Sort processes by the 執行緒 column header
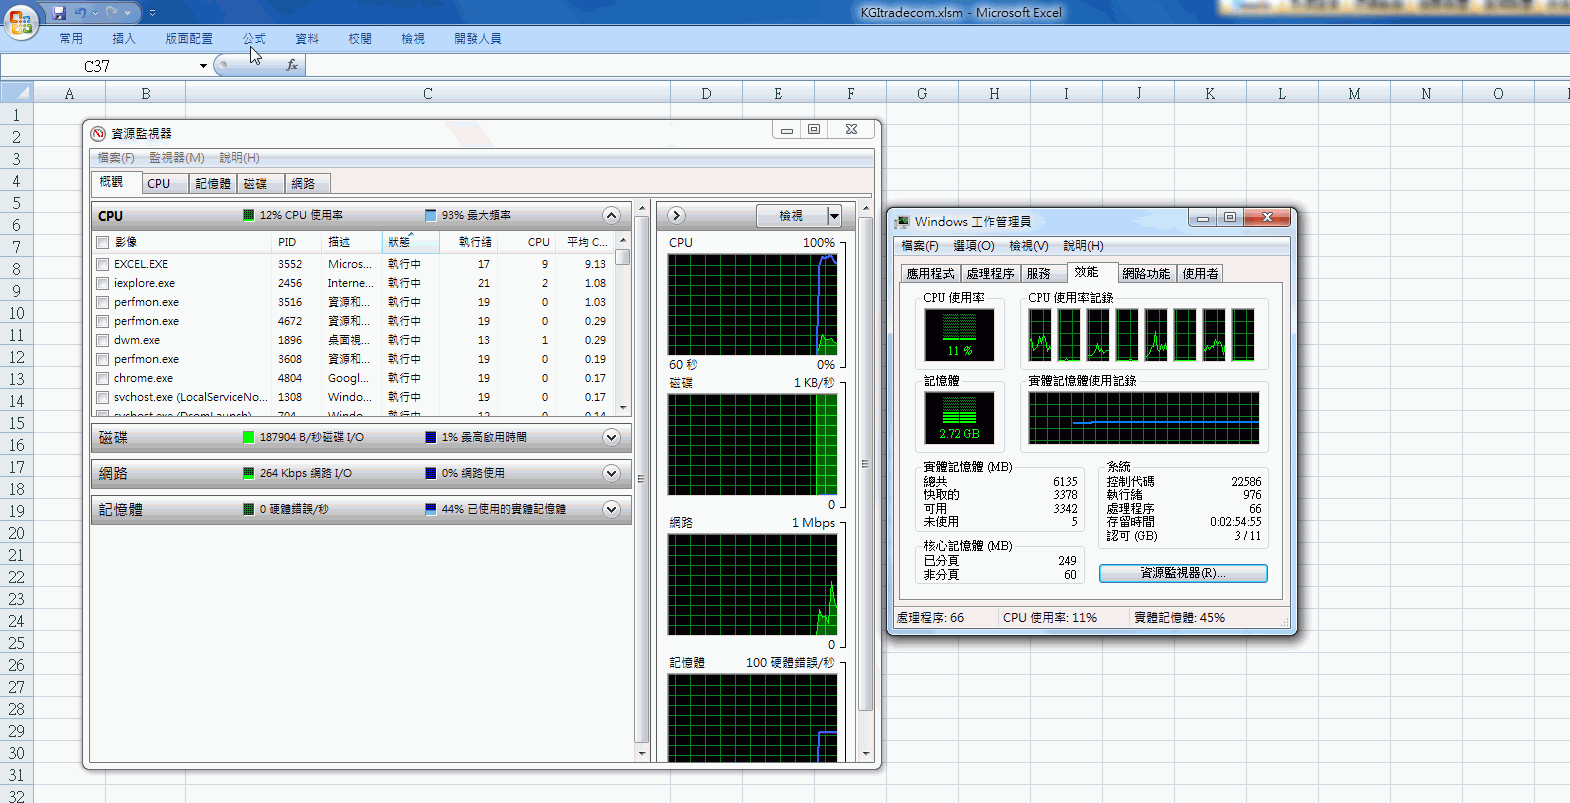Image resolution: width=1570 pixels, height=803 pixels. point(468,242)
